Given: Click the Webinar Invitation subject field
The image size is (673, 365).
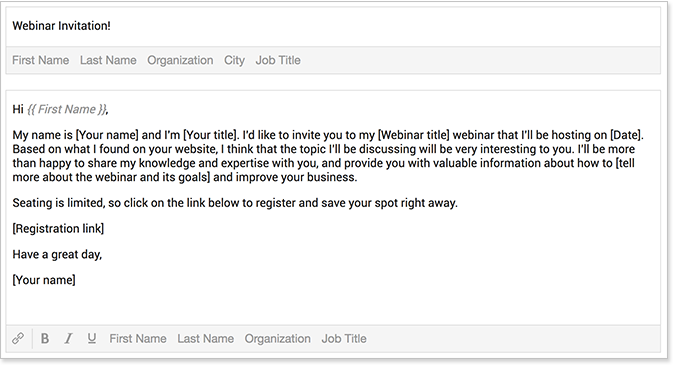Looking at the screenshot, I should [x=333, y=26].
